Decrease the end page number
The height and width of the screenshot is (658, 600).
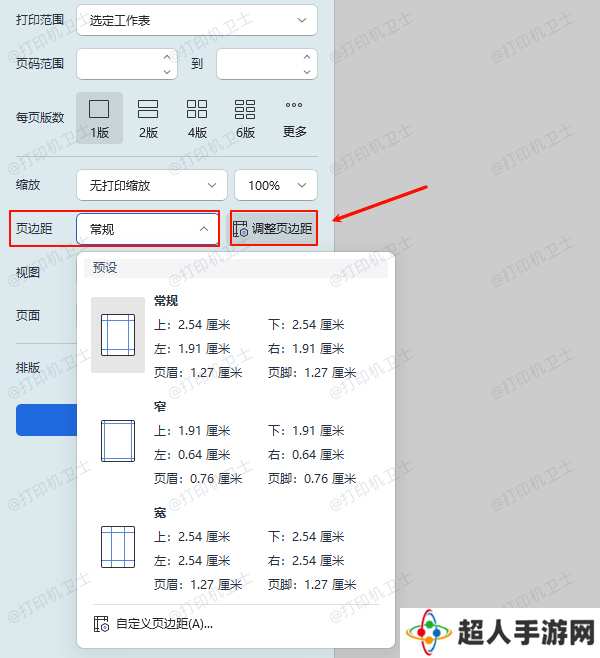pos(307,72)
